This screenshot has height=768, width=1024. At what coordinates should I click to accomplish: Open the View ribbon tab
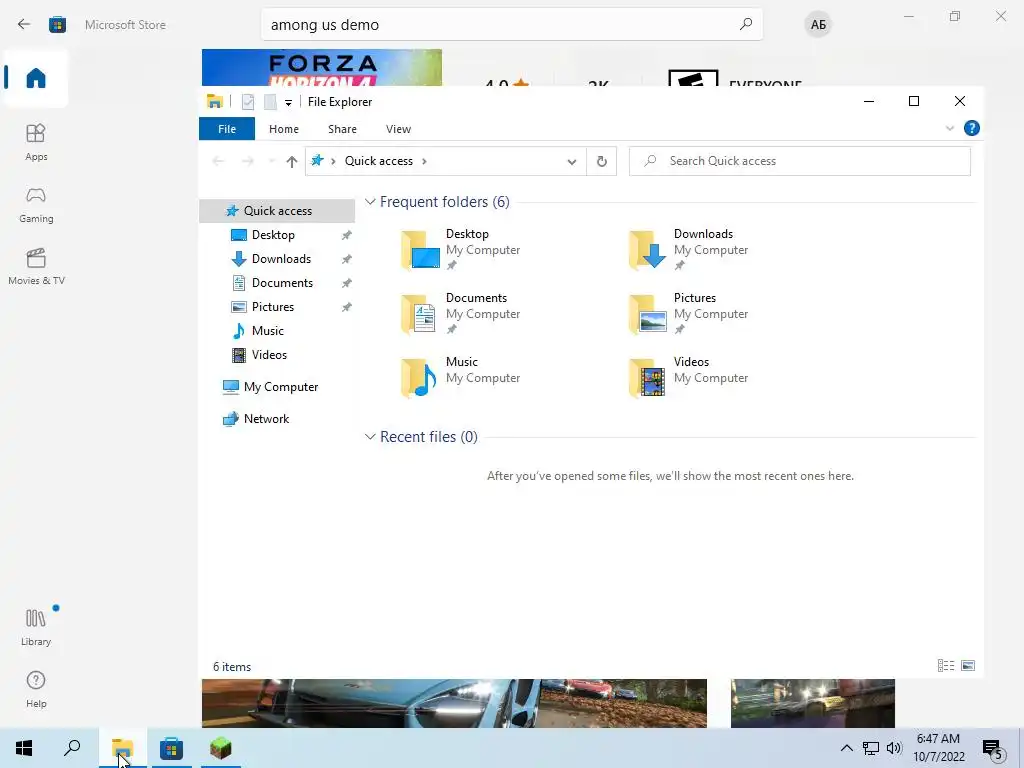pyautogui.click(x=398, y=129)
